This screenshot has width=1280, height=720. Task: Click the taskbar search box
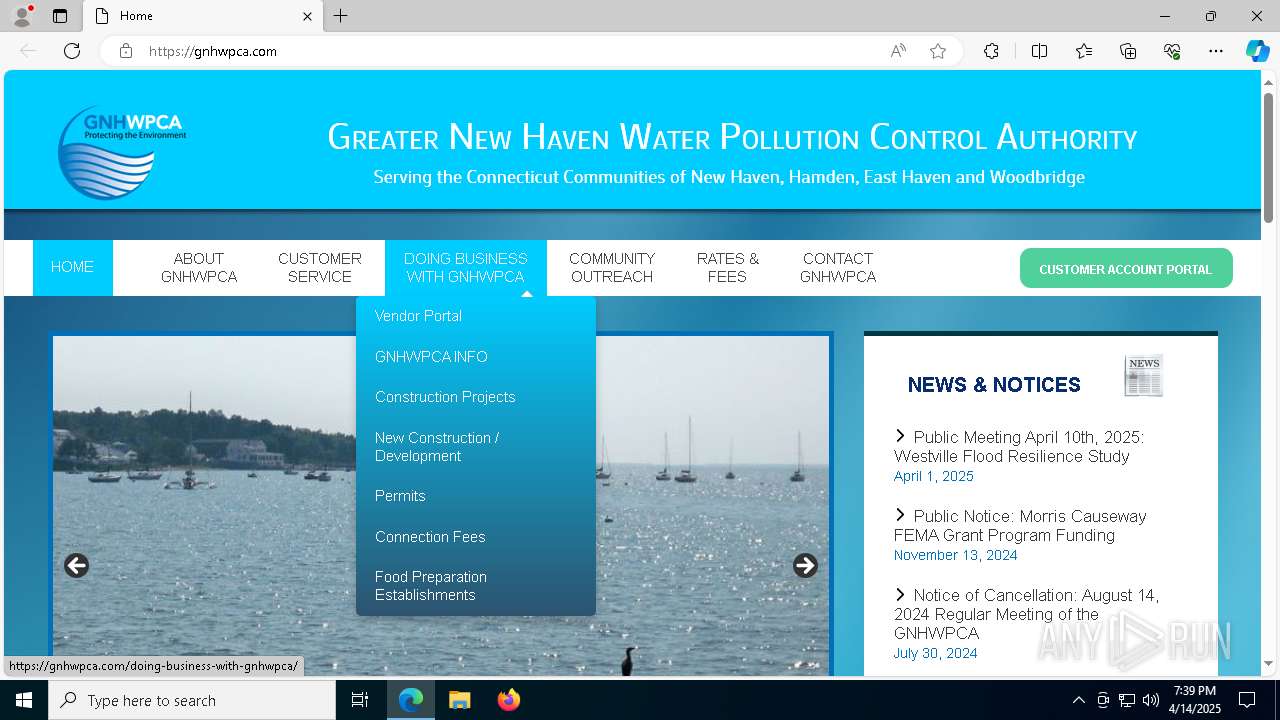coord(192,700)
